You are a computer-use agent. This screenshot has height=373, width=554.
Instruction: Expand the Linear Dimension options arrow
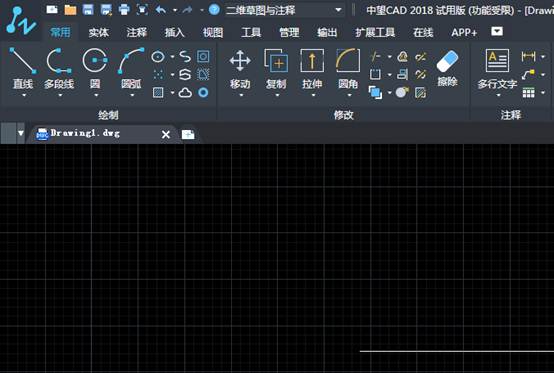[x=543, y=57]
